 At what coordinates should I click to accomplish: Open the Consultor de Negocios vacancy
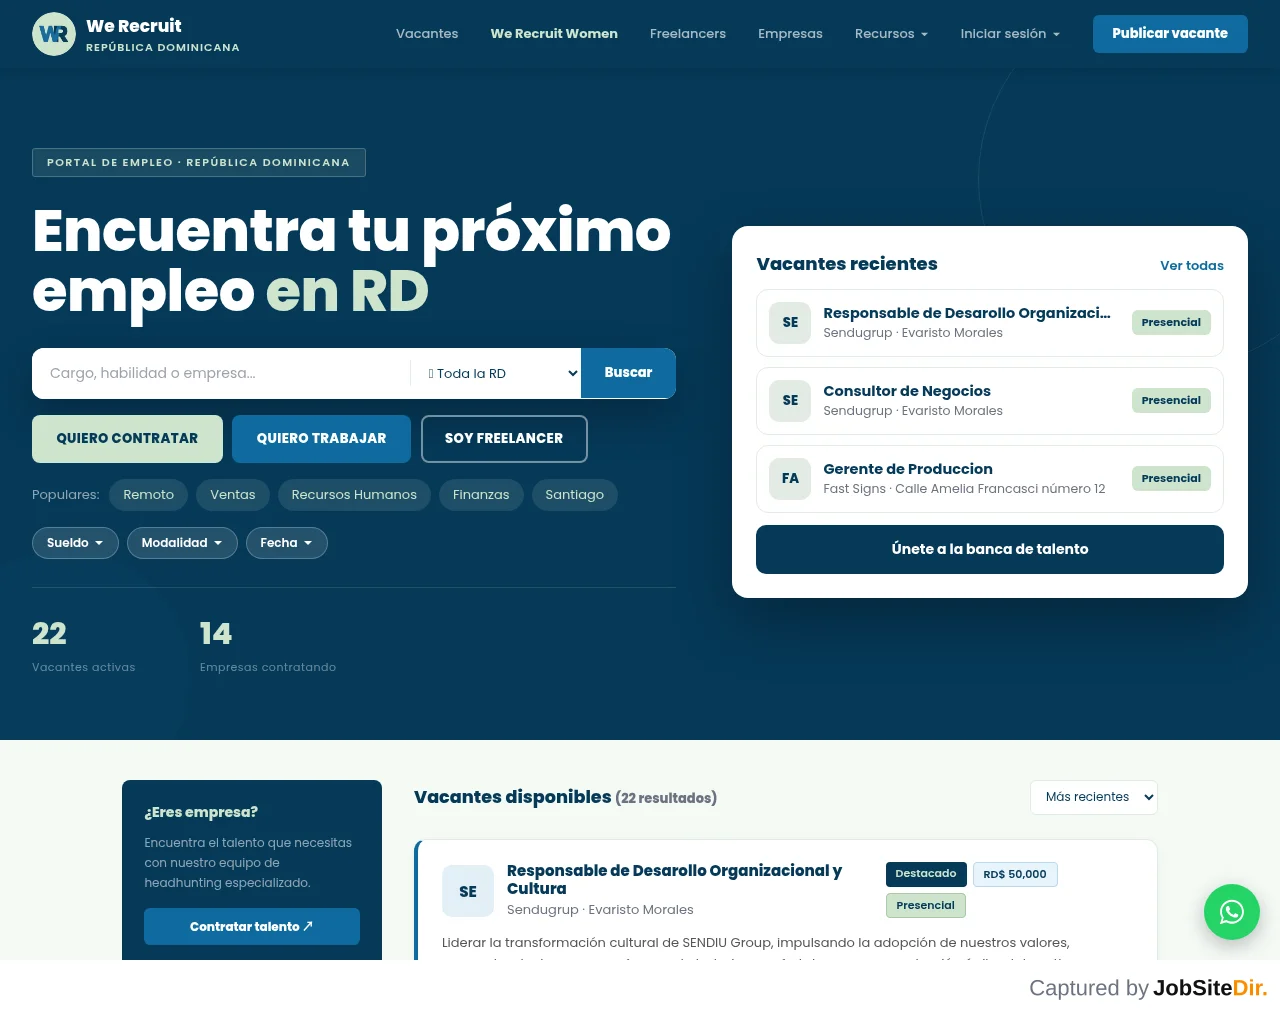click(x=990, y=401)
